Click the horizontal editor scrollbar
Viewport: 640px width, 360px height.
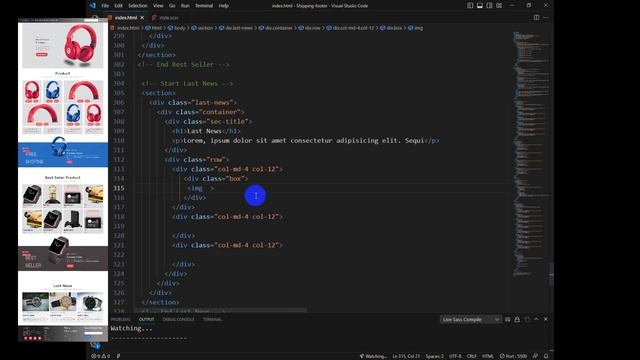(x=221, y=310)
